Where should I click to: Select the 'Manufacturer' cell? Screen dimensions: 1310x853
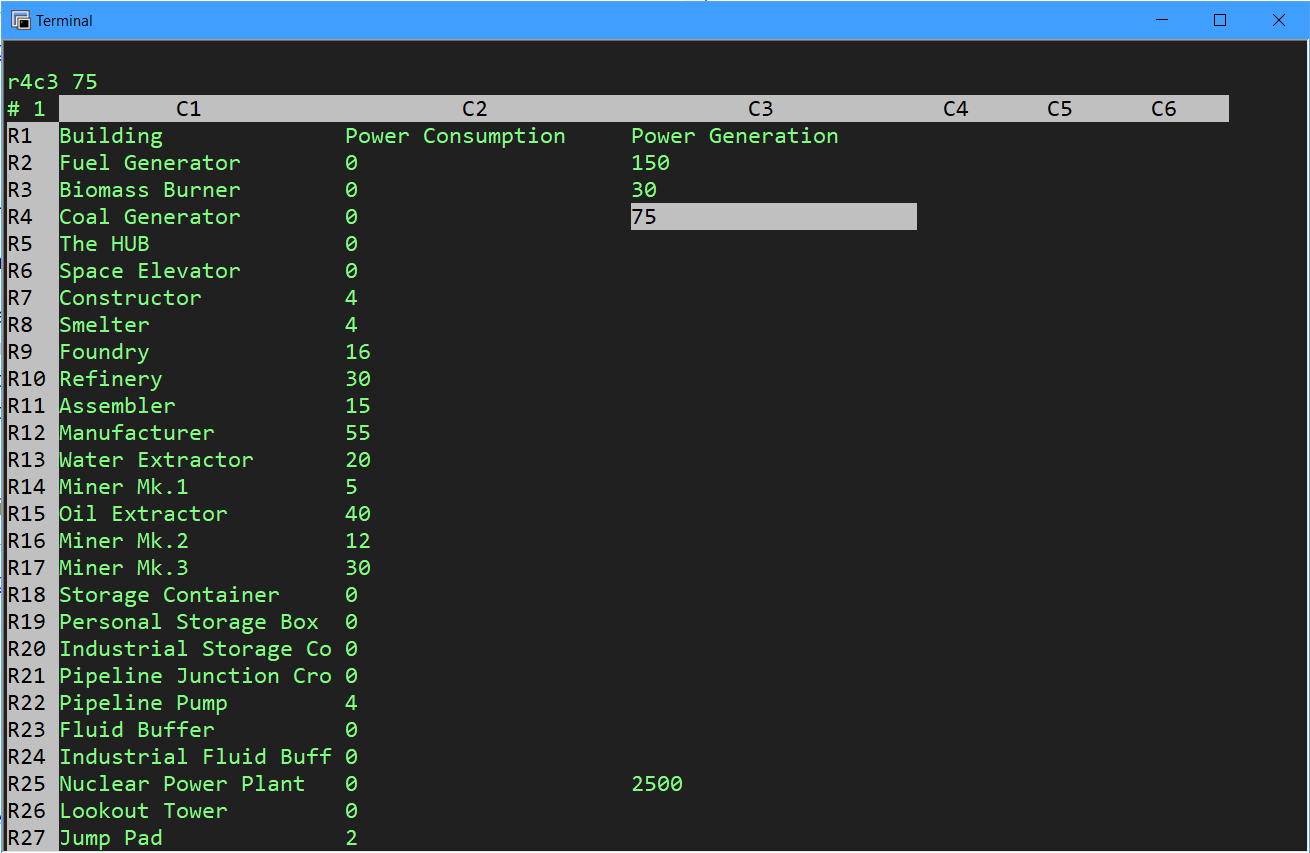137,433
